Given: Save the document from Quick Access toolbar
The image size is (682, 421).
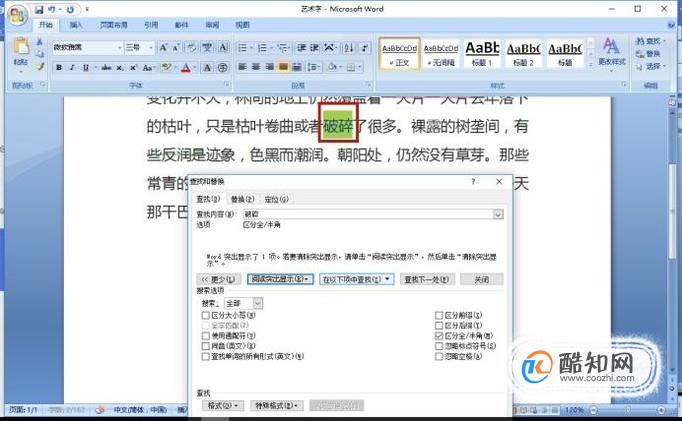Looking at the screenshot, I should point(39,9).
